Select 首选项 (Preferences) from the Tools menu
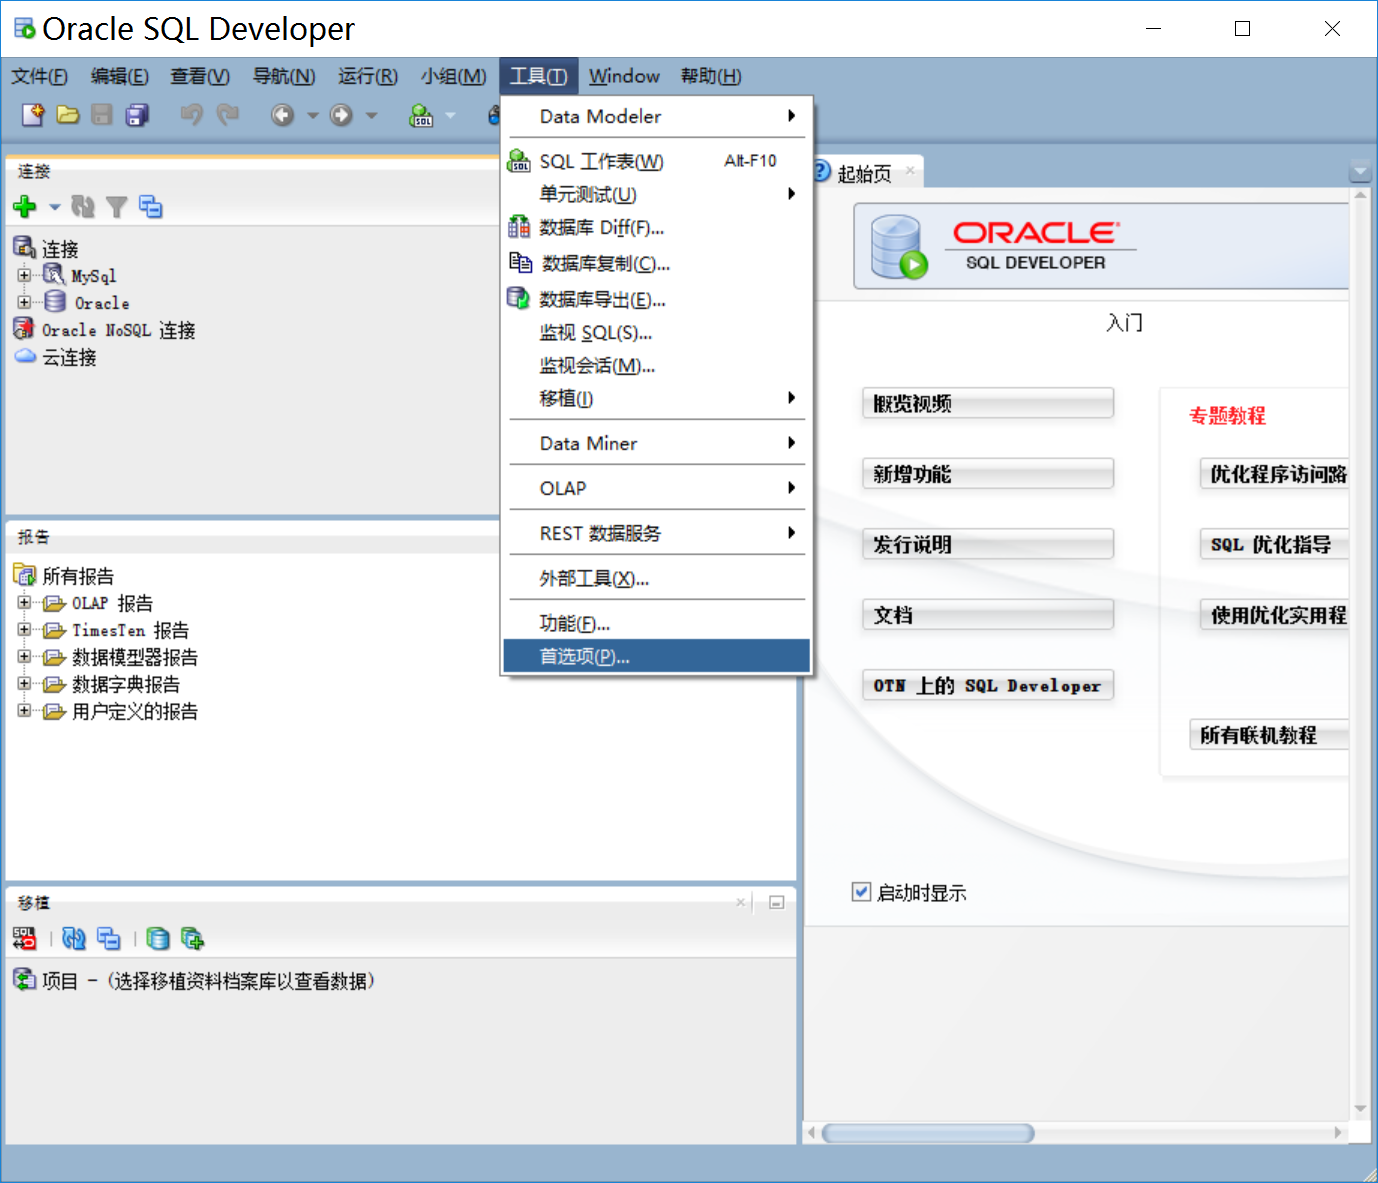The image size is (1378, 1183). coord(657,656)
